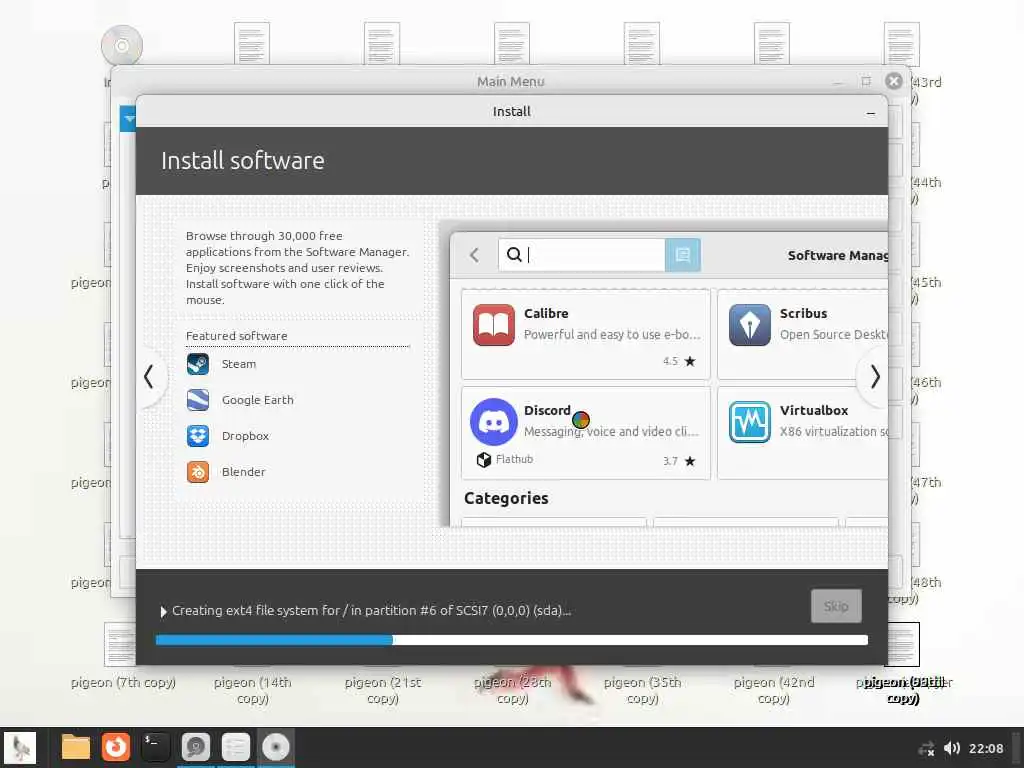Click the 'Creating ext4 file system' status text
Image resolution: width=1024 pixels, height=768 pixels.
tap(371, 611)
